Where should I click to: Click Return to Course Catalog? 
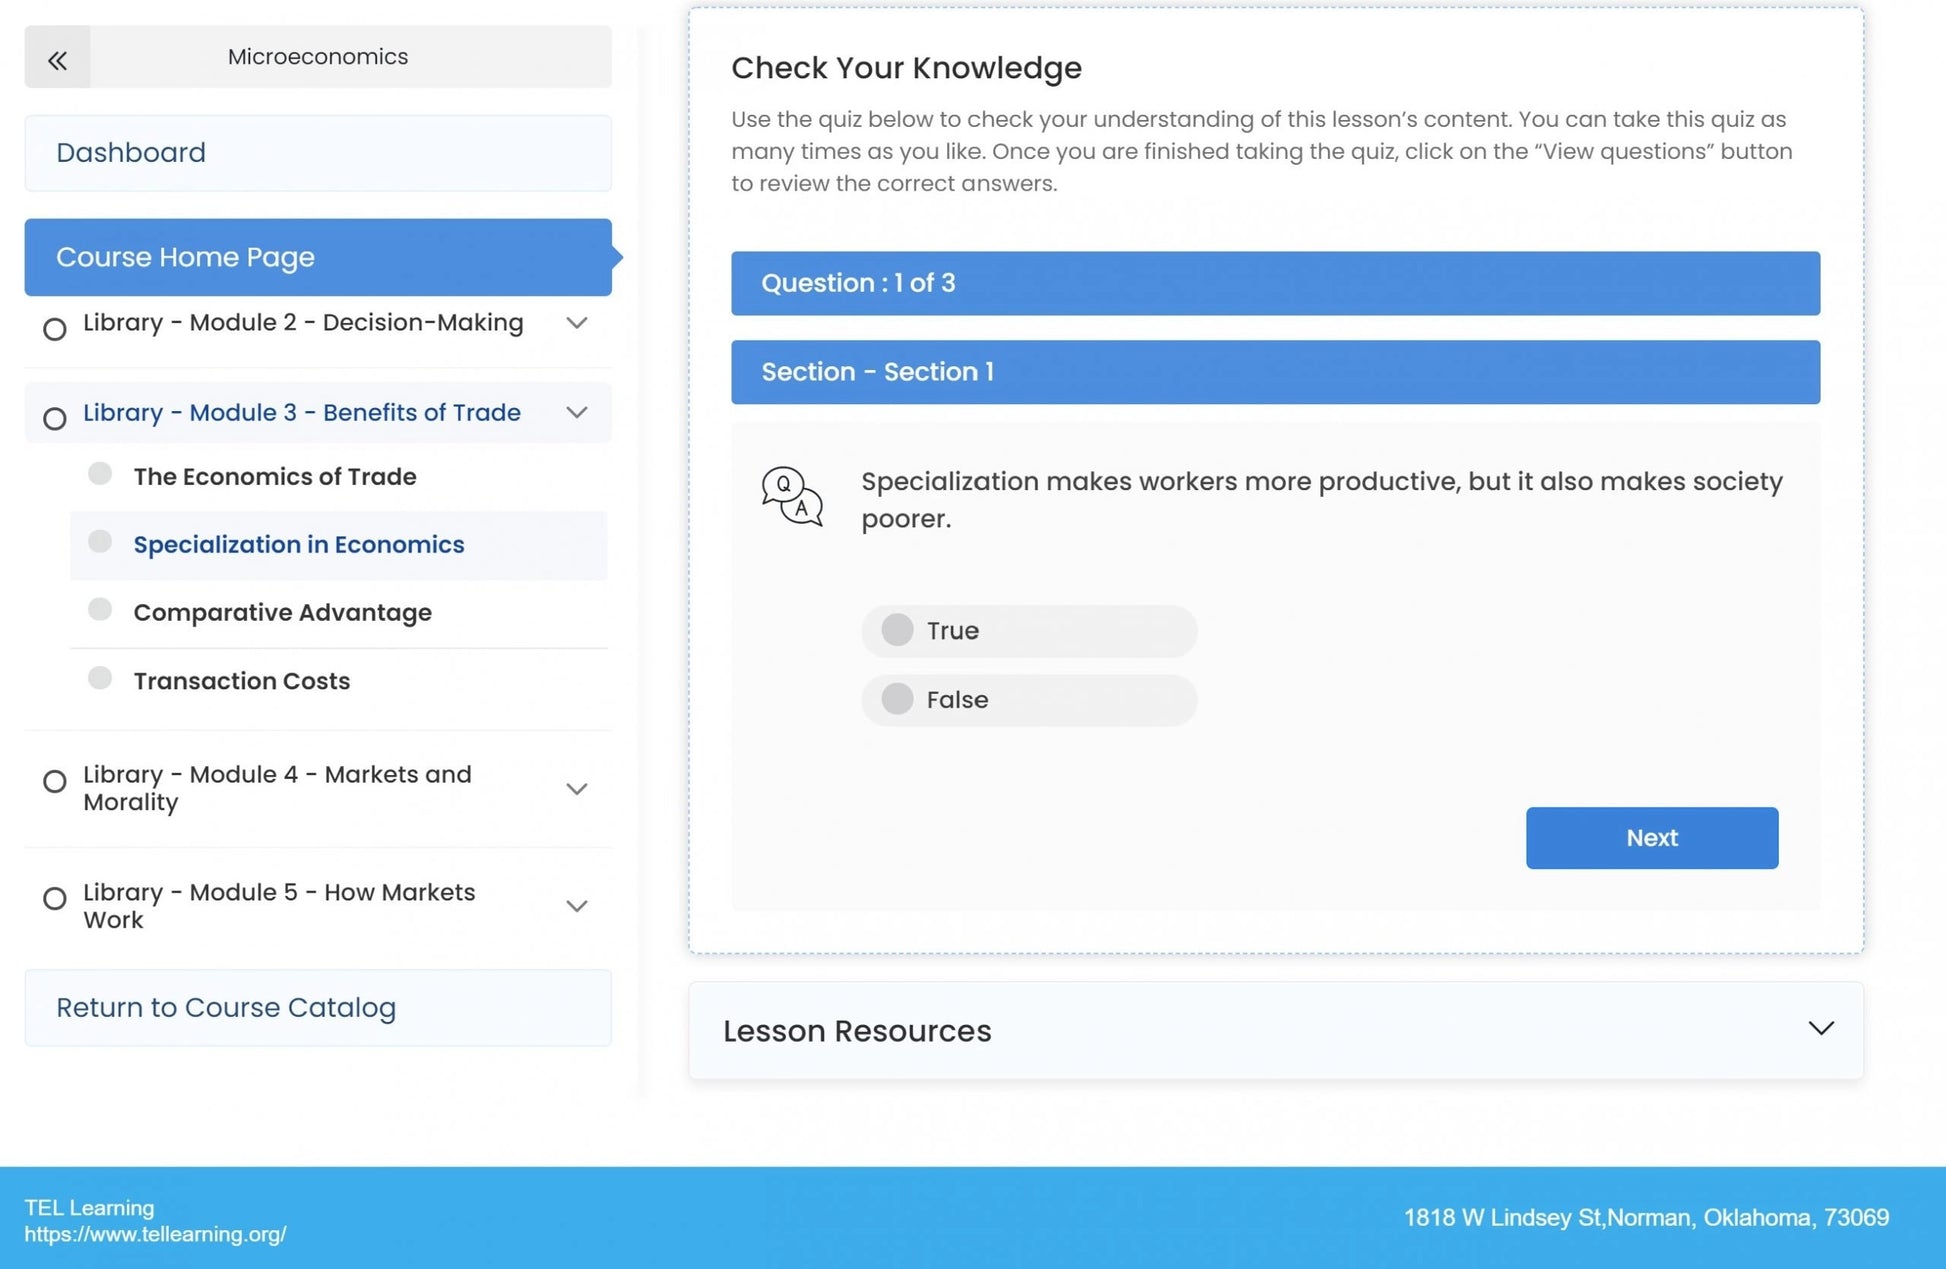click(x=318, y=1008)
